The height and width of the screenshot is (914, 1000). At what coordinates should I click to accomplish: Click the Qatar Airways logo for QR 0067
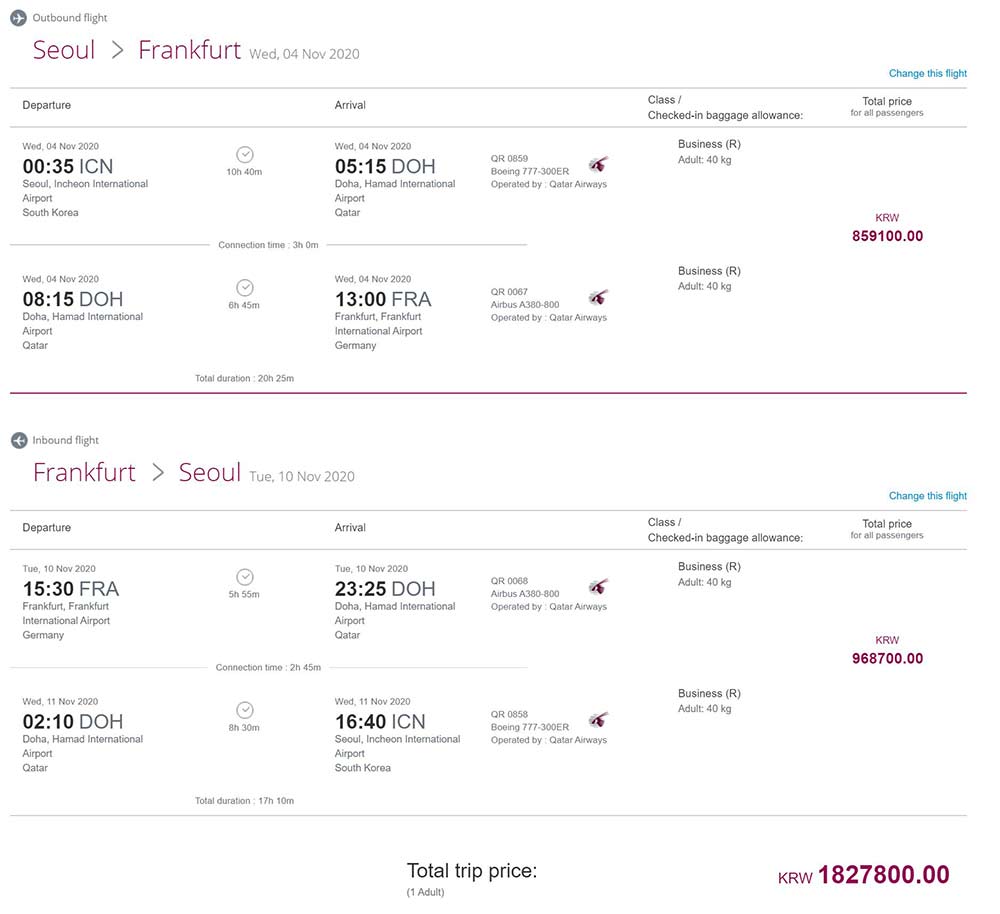tap(598, 298)
